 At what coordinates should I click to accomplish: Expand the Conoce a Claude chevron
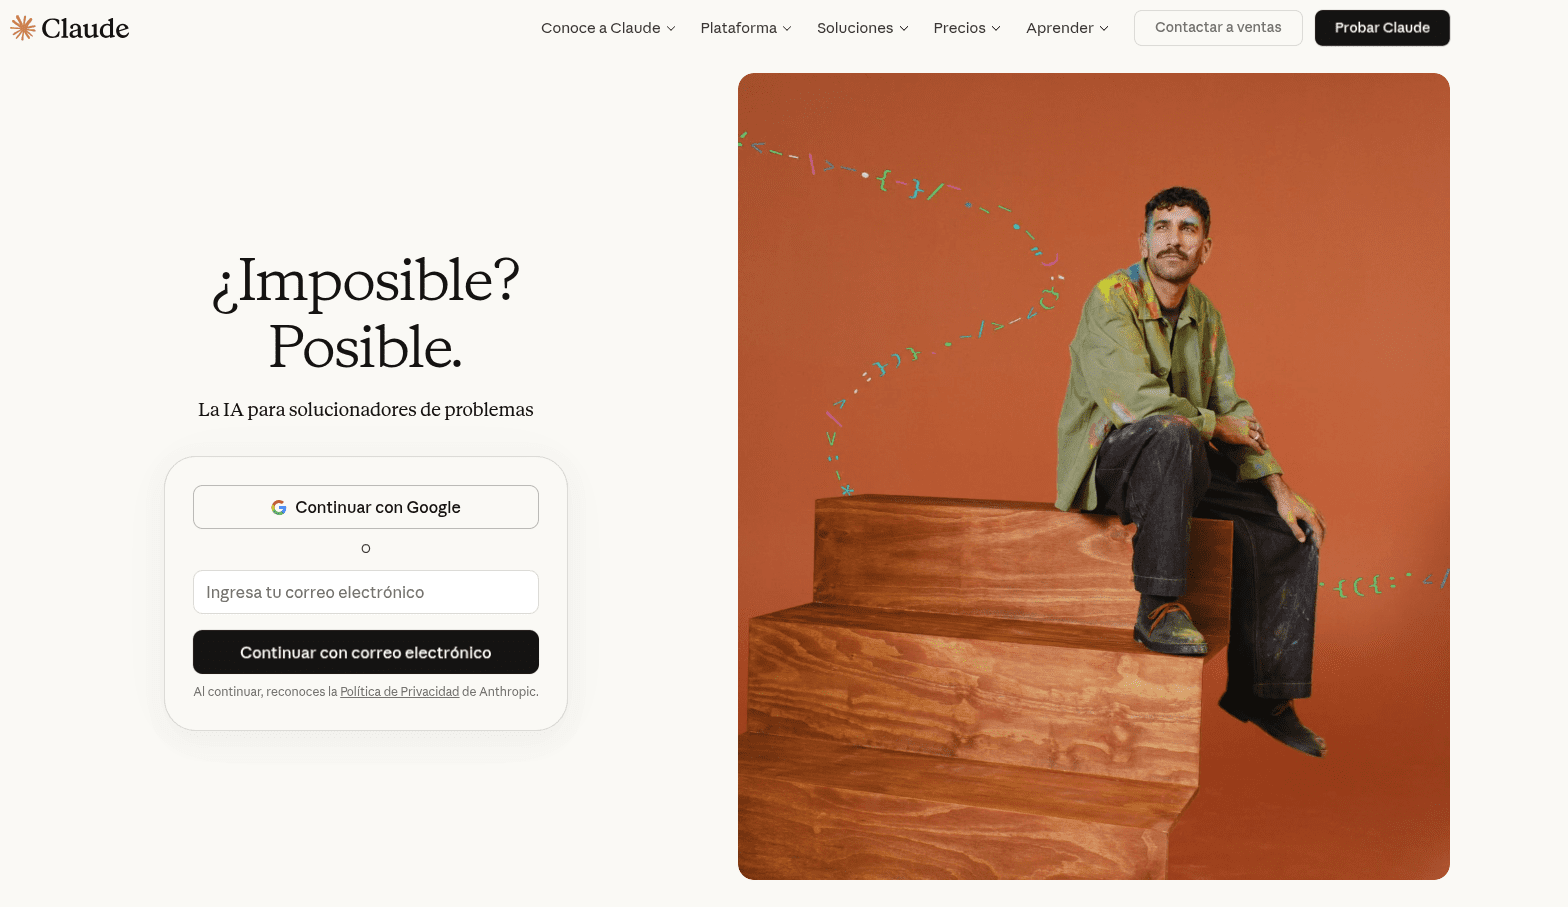pos(671,28)
